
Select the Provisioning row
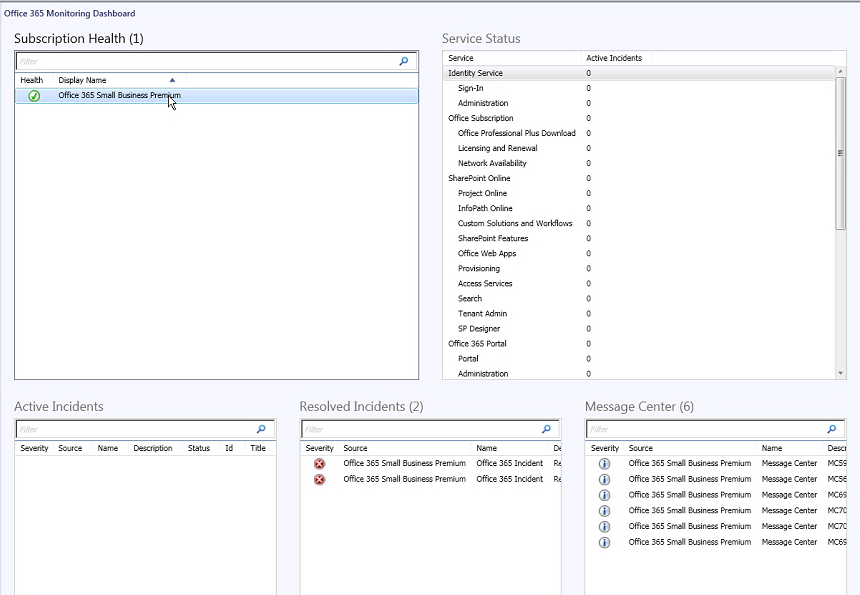(639, 269)
